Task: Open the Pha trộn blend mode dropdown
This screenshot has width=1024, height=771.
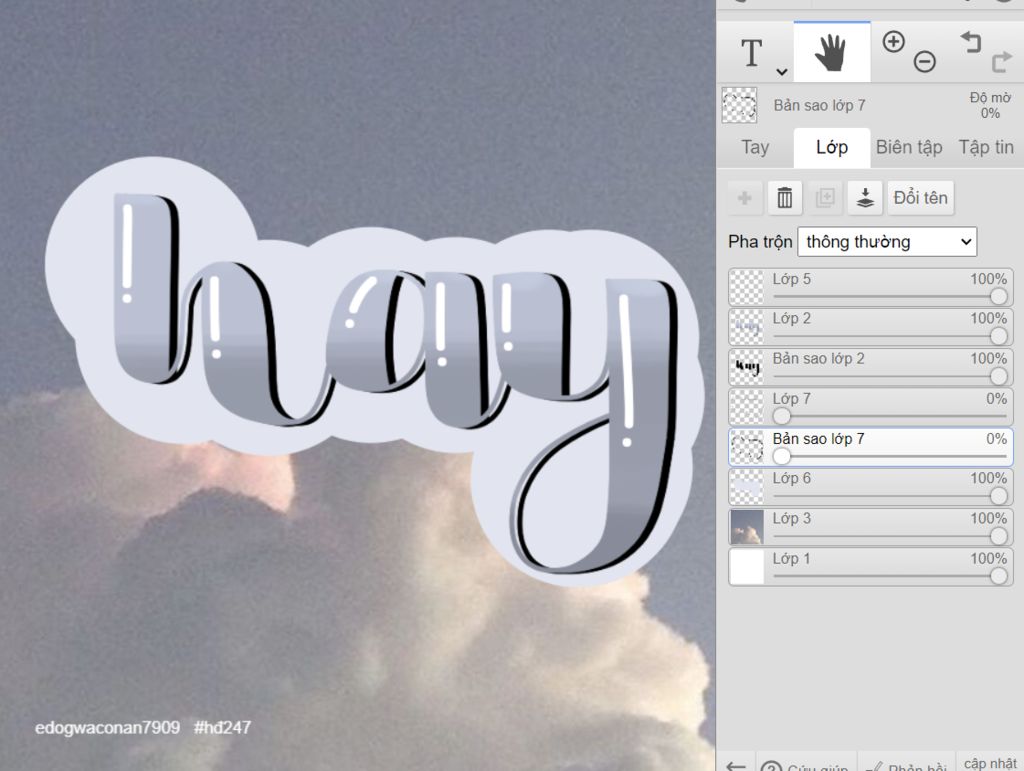Action: point(887,242)
